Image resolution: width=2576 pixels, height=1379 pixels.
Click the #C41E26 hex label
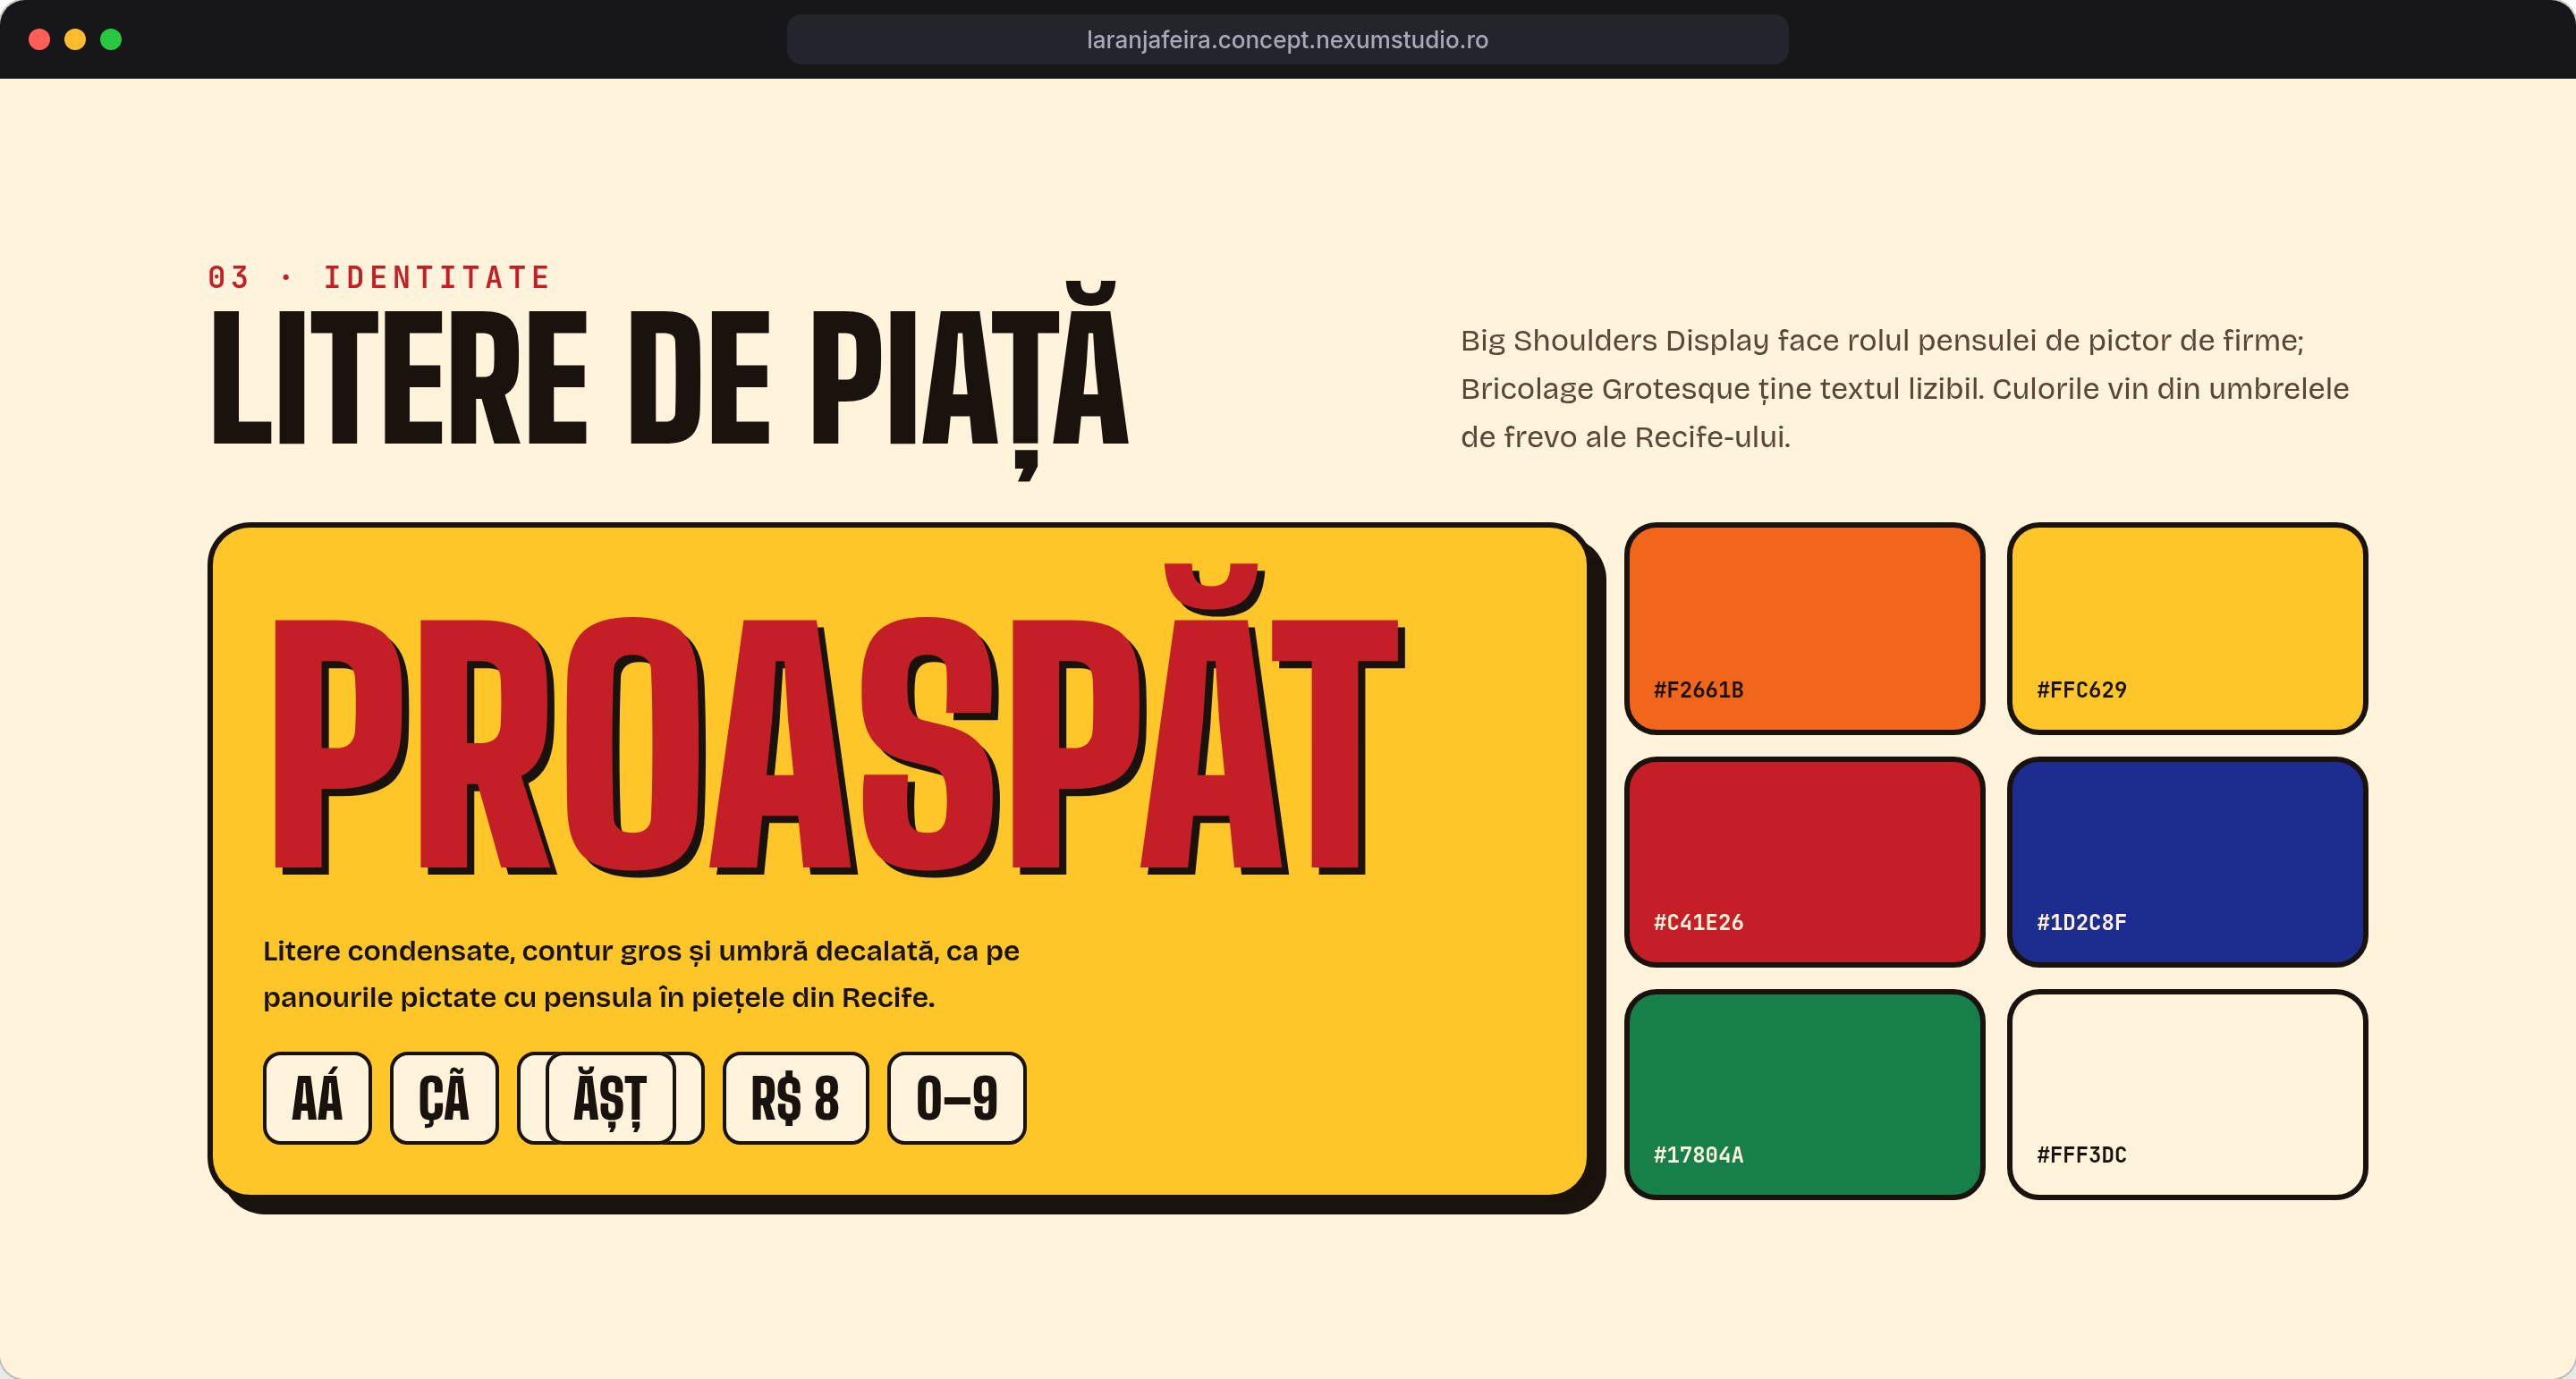tap(1698, 922)
